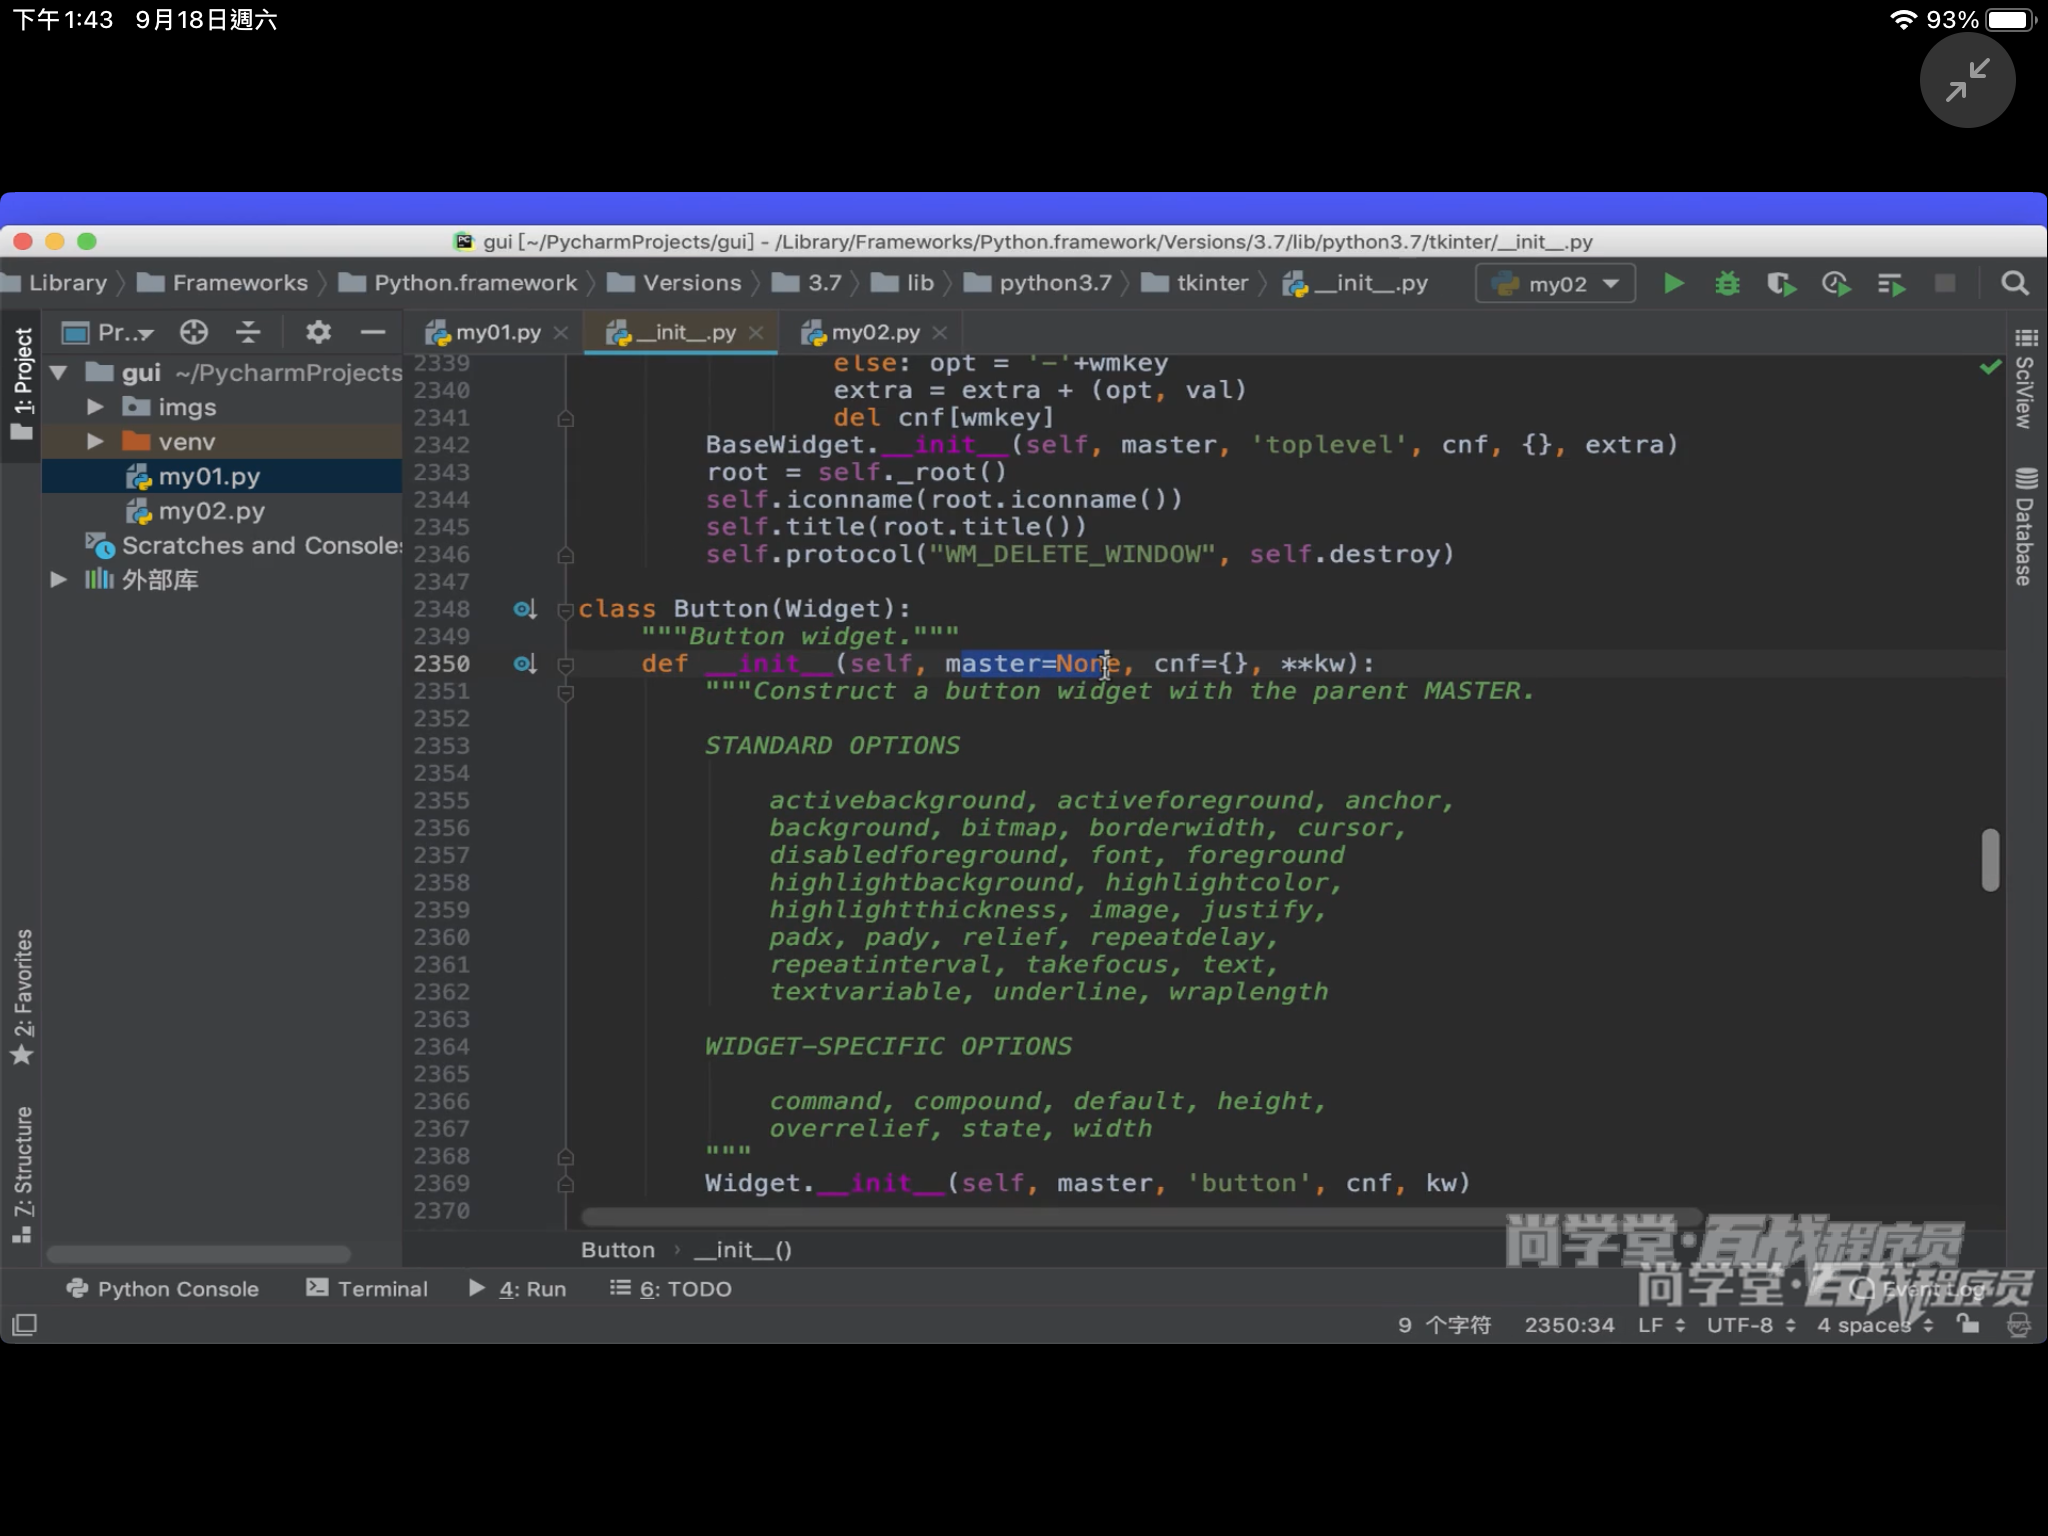The height and width of the screenshot is (1536, 2048).
Task: Change LF line separator in status bar
Action: 1661,1325
